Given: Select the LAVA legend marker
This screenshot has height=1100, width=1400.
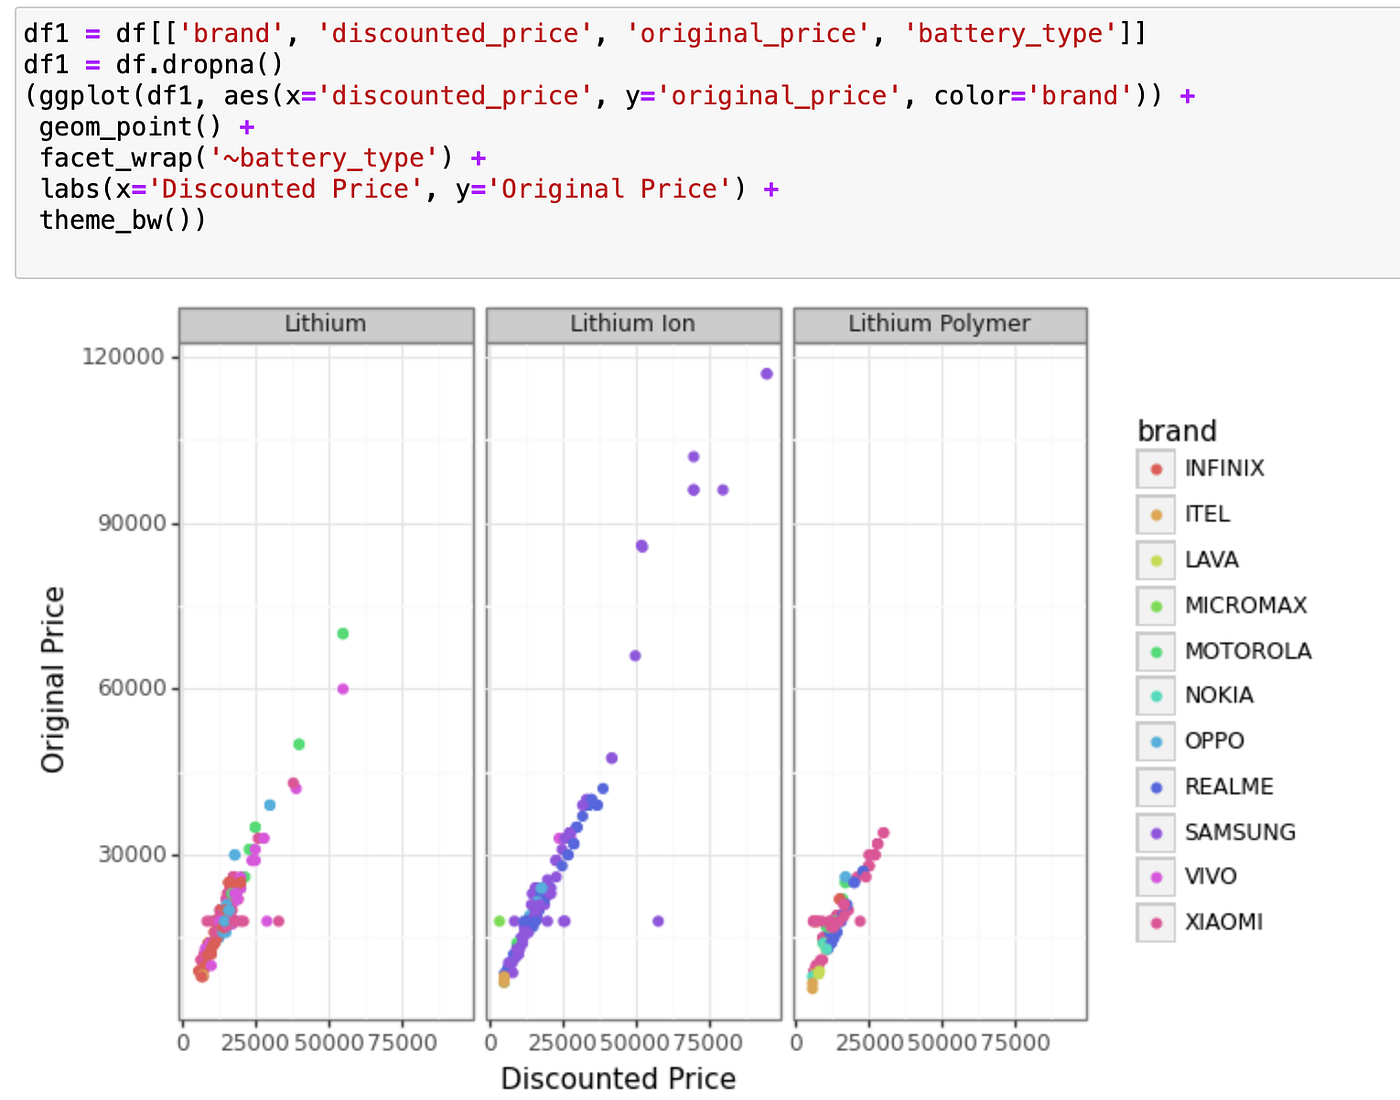Looking at the screenshot, I should click(x=1156, y=560).
